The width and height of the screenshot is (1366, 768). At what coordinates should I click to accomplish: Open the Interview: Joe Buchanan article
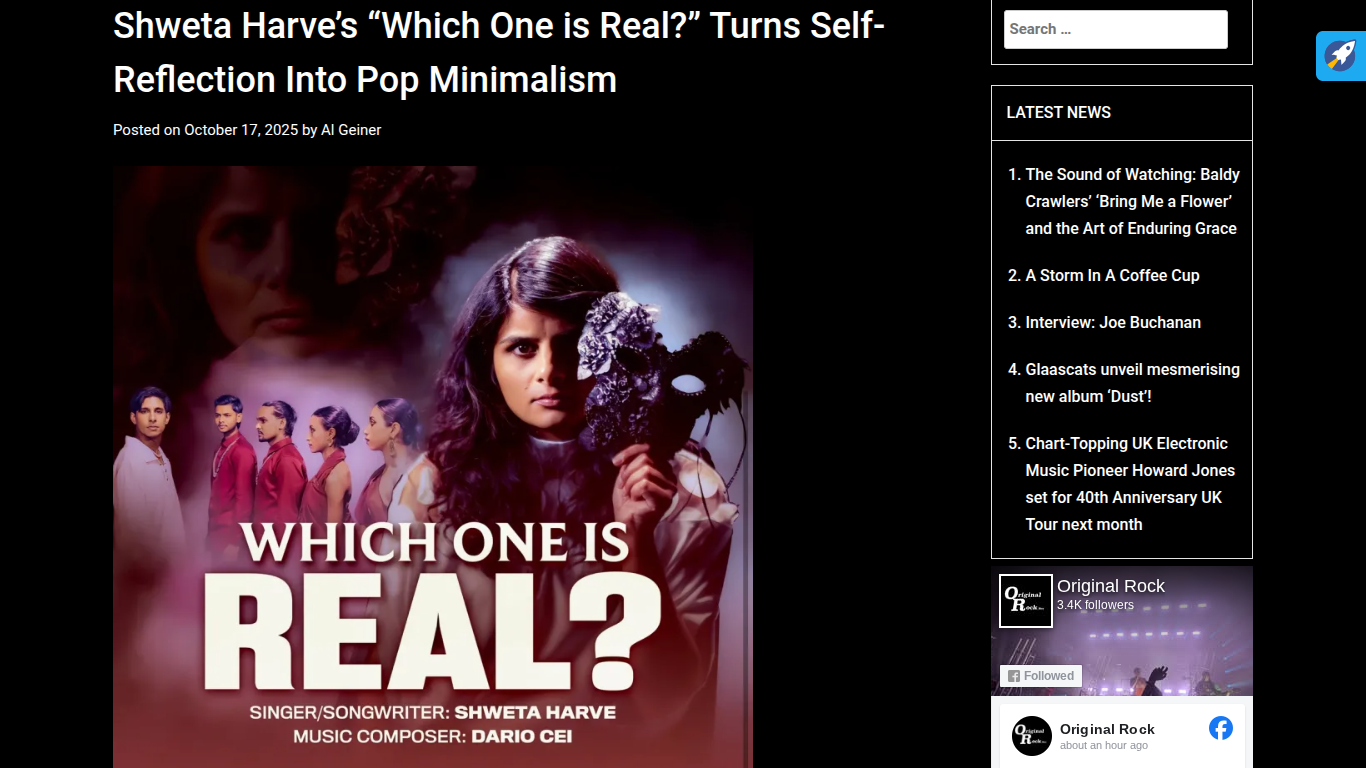[1113, 322]
